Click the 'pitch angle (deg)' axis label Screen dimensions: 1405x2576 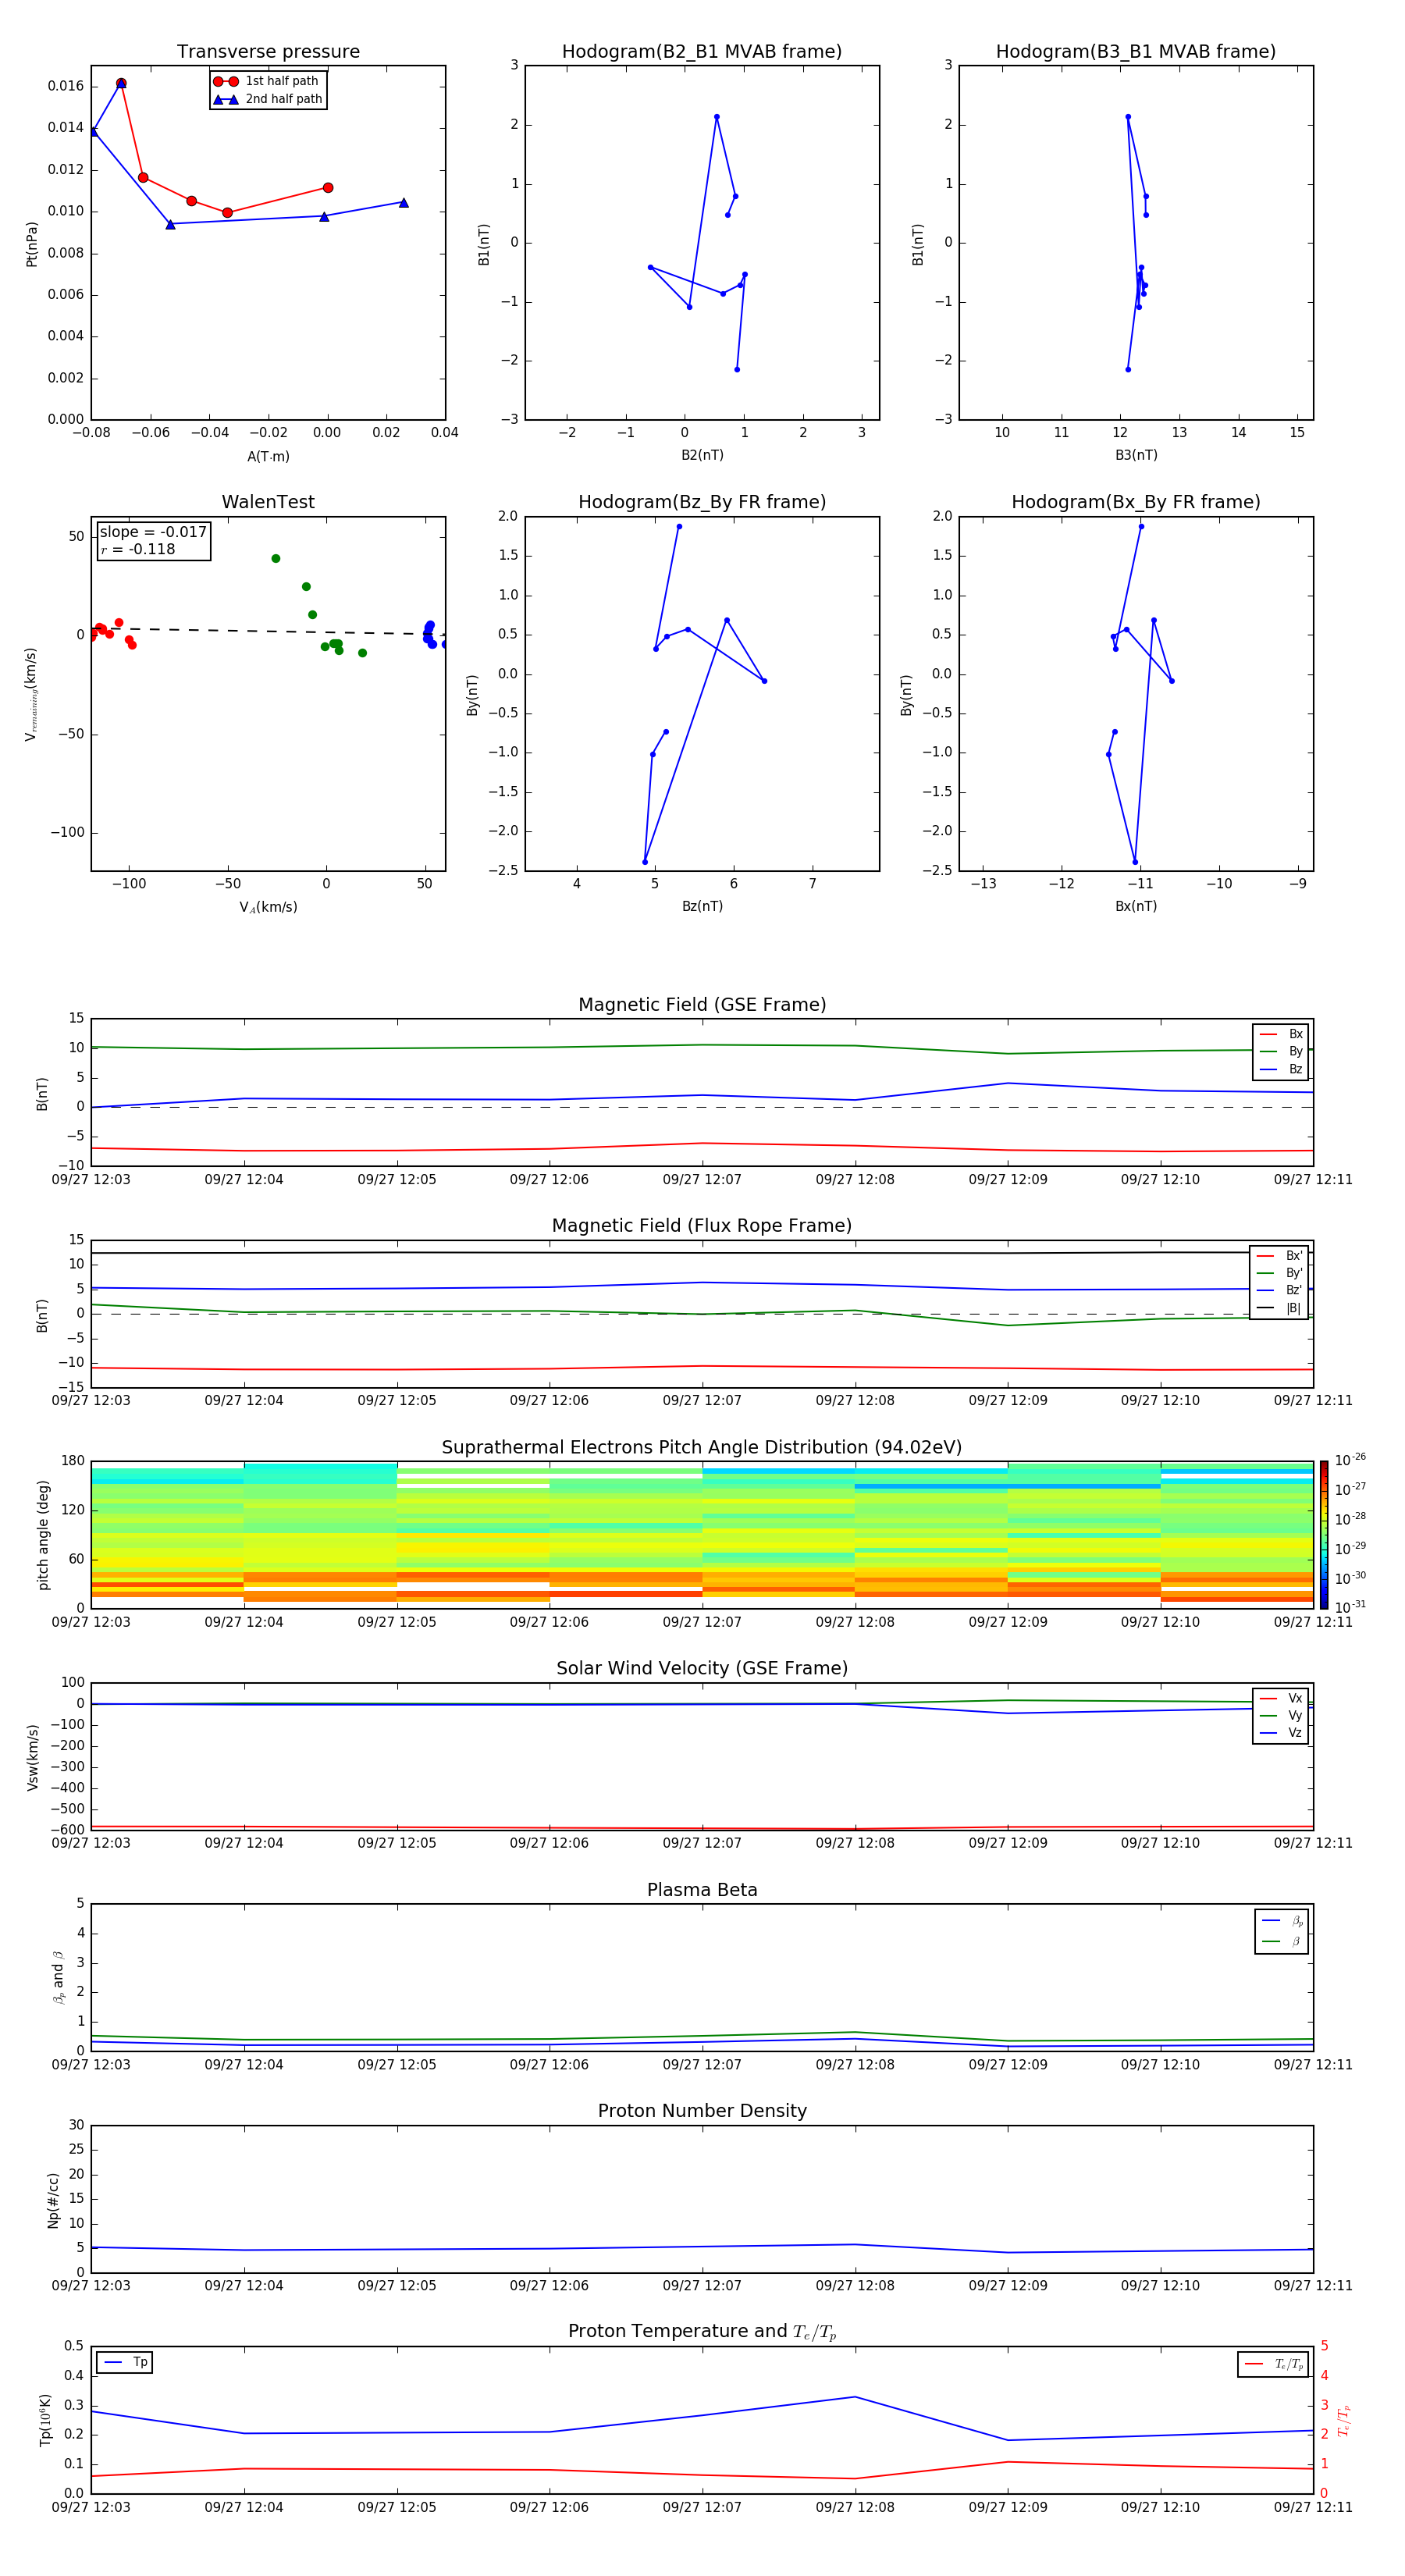coord(42,1535)
